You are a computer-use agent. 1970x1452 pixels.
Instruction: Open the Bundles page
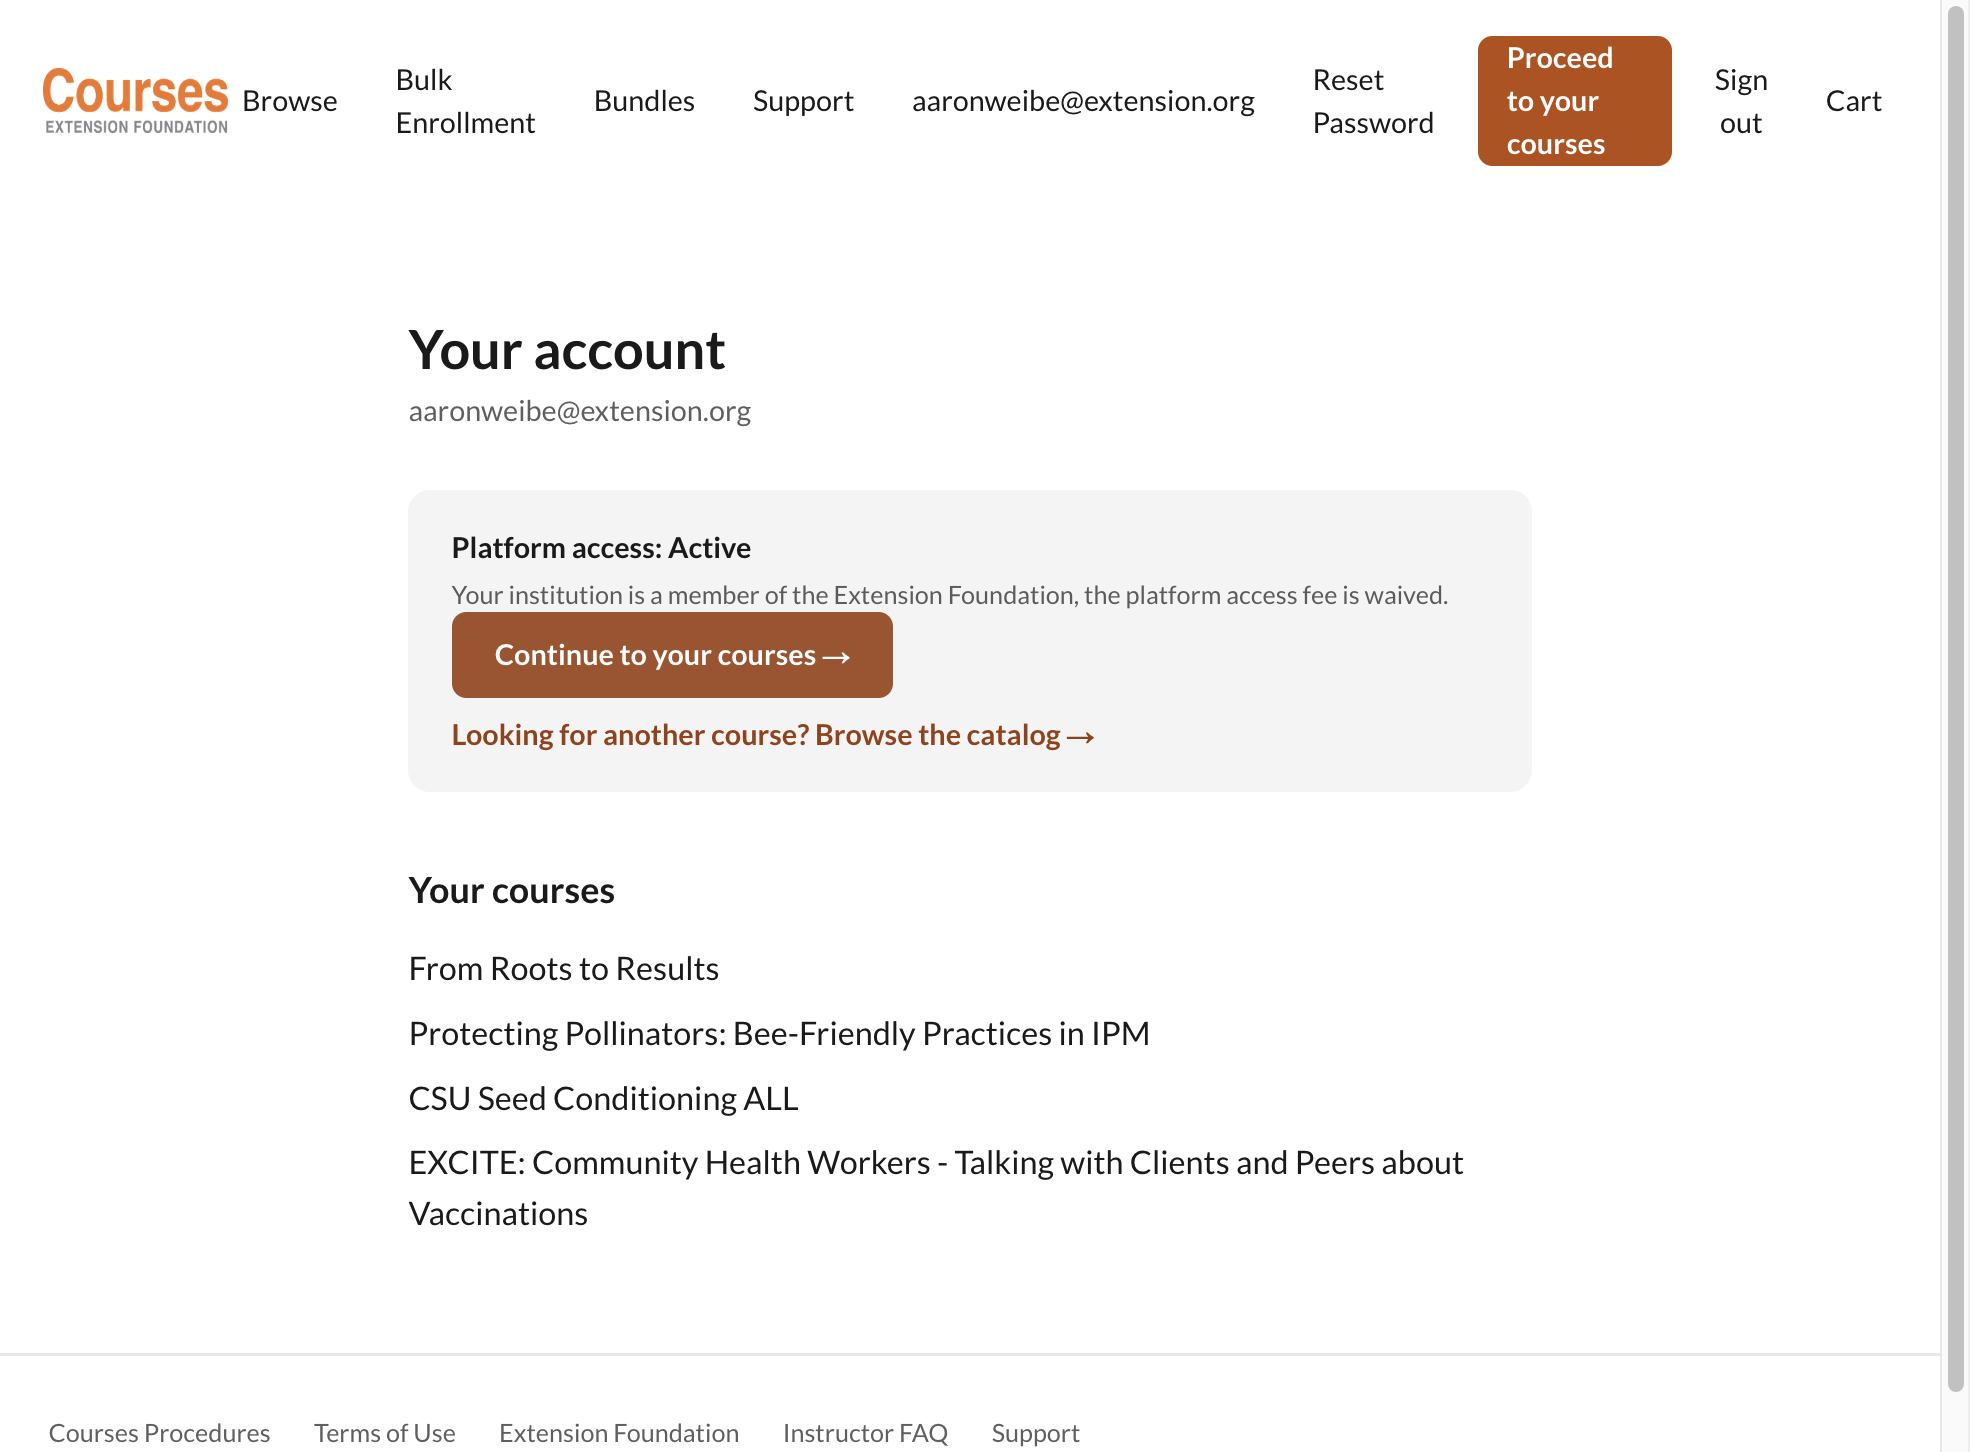coord(644,101)
